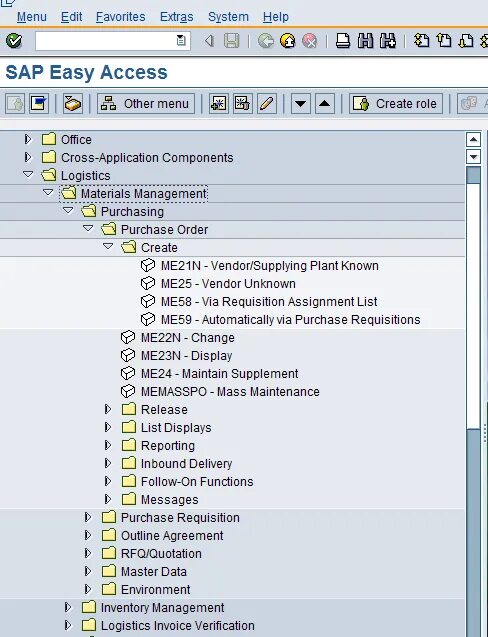Expand the Follow-On Functions folder
Screen dimensions: 488x637
tap(108, 481)
